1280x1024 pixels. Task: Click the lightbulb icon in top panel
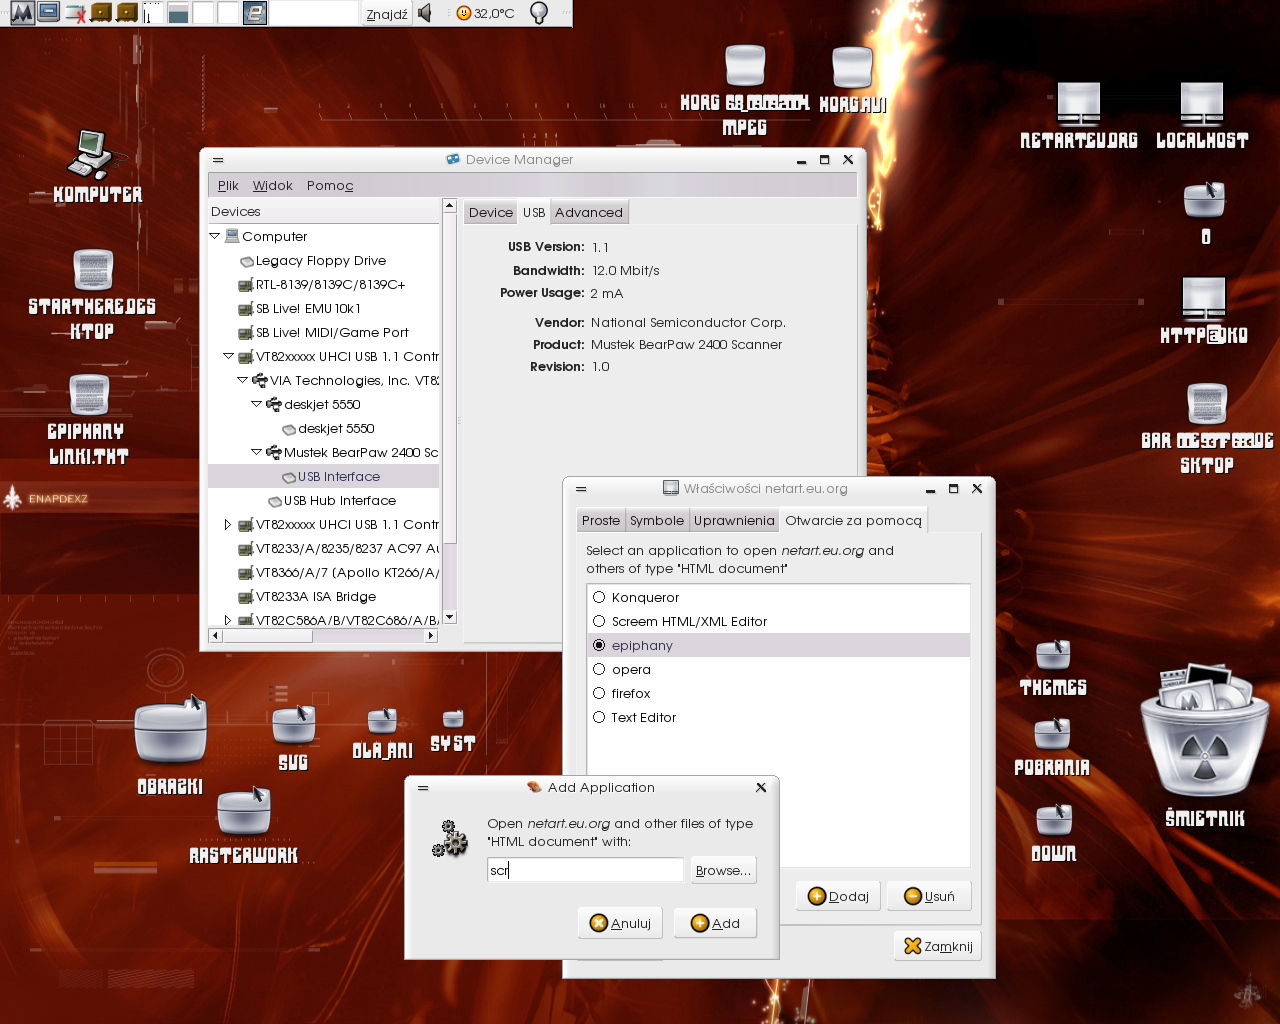pyautogui.click(x=539, y=13)
